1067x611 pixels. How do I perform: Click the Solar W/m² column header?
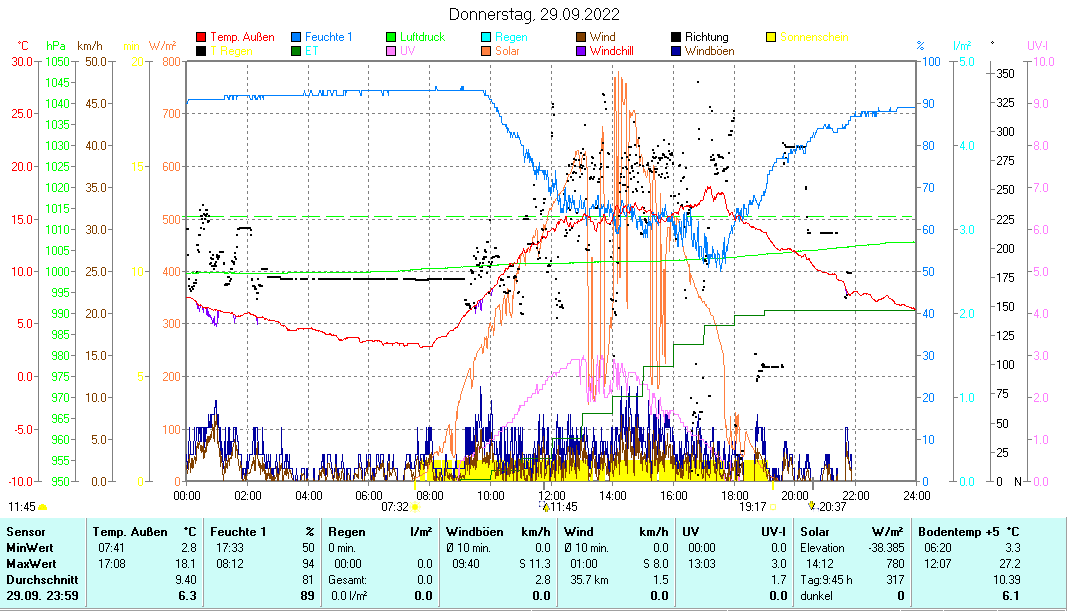[x=852, y=532]
